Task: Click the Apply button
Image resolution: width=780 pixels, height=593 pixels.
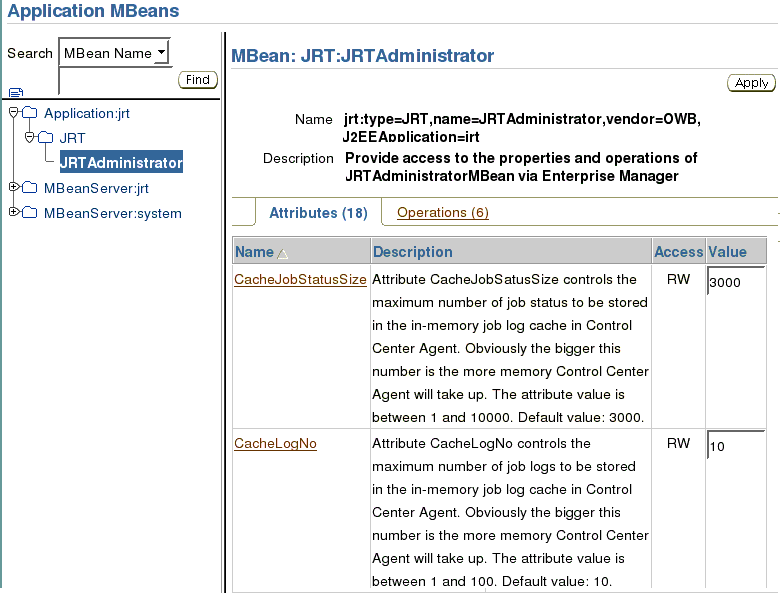Action: (751, 83)
